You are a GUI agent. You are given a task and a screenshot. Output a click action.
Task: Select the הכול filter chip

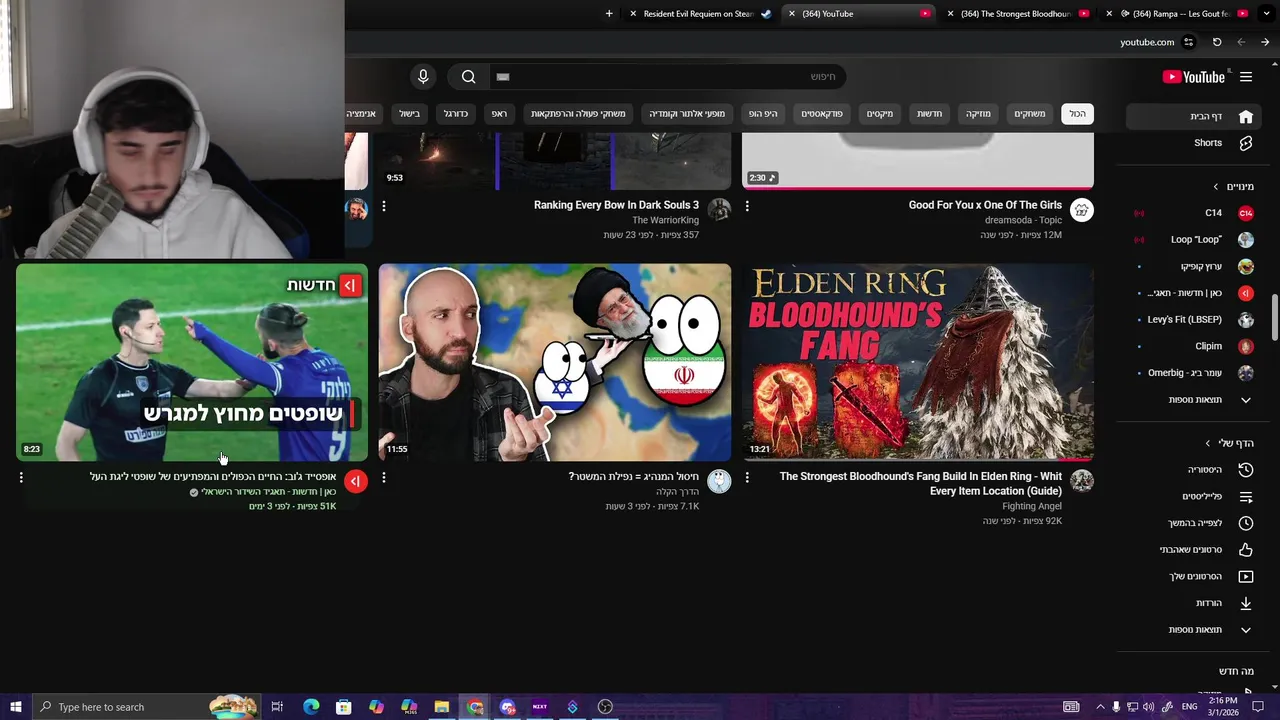pos(1077,114)
